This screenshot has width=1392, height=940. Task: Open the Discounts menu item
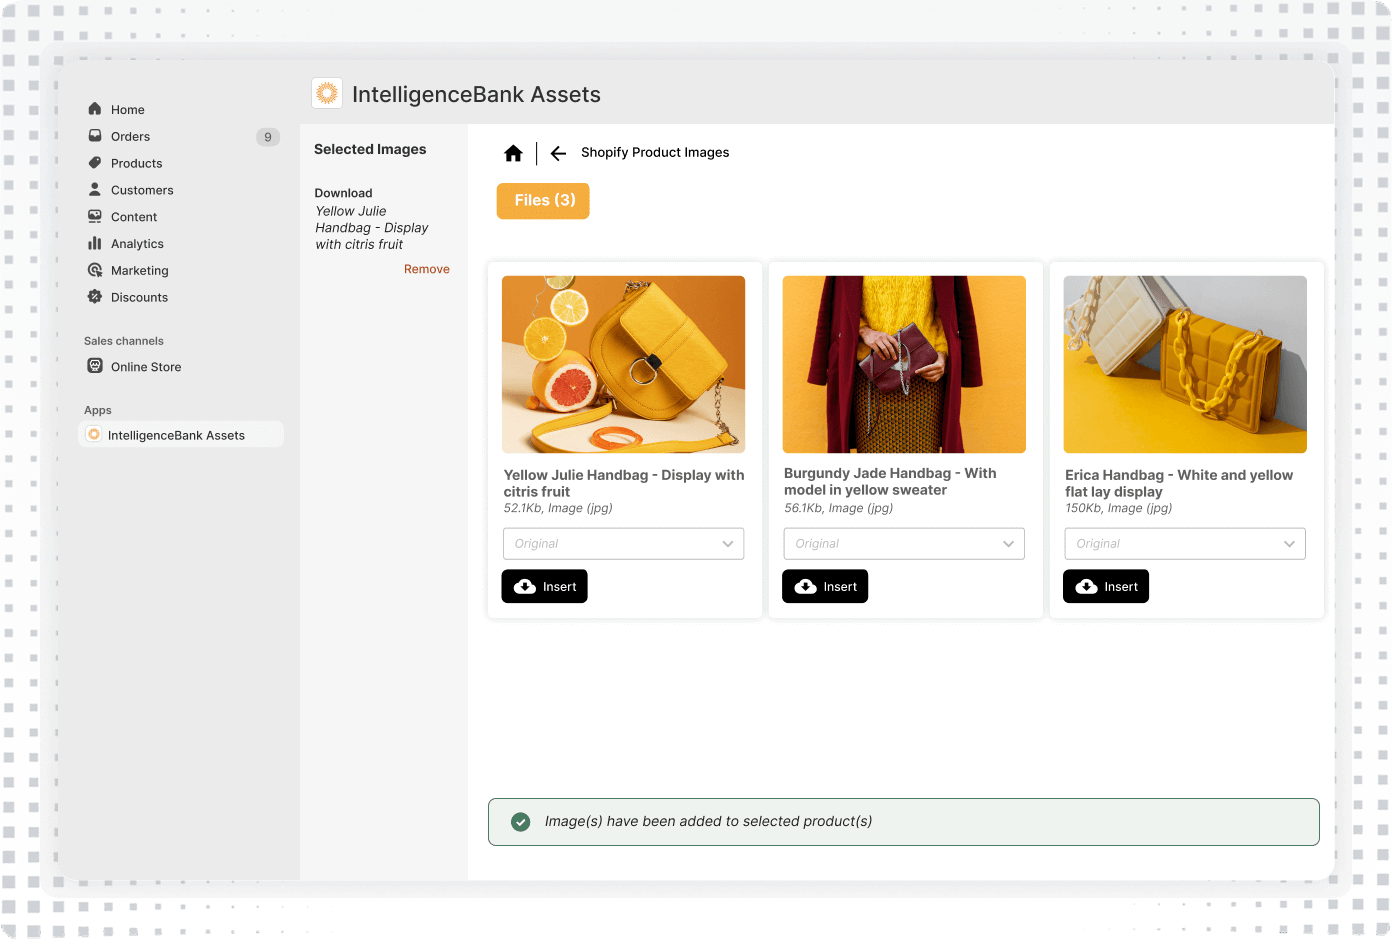click(x=139, y=298)
